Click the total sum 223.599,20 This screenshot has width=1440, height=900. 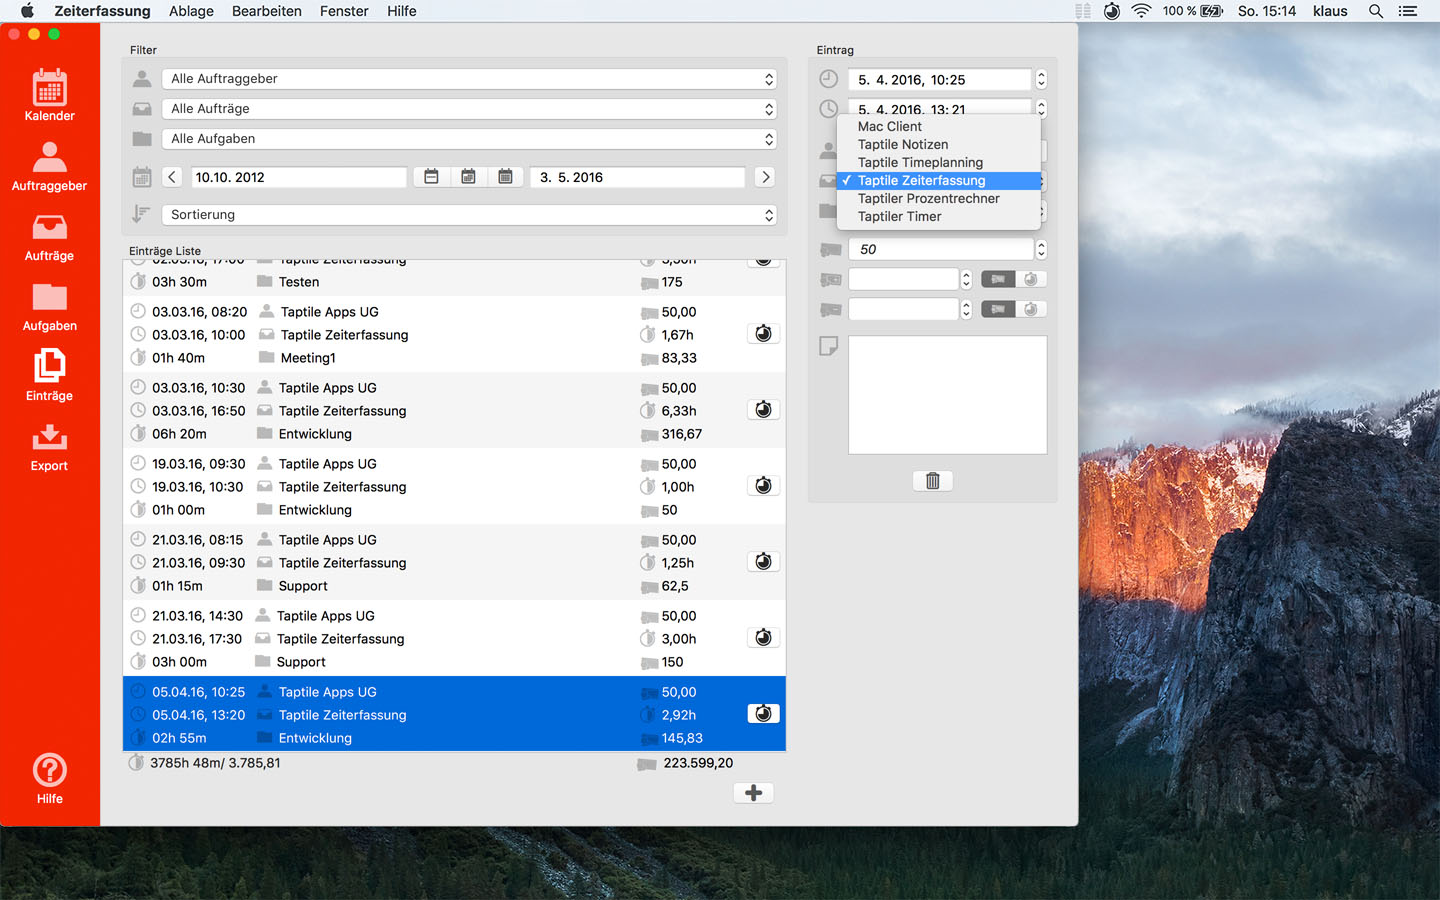click(x=698, y=763)
